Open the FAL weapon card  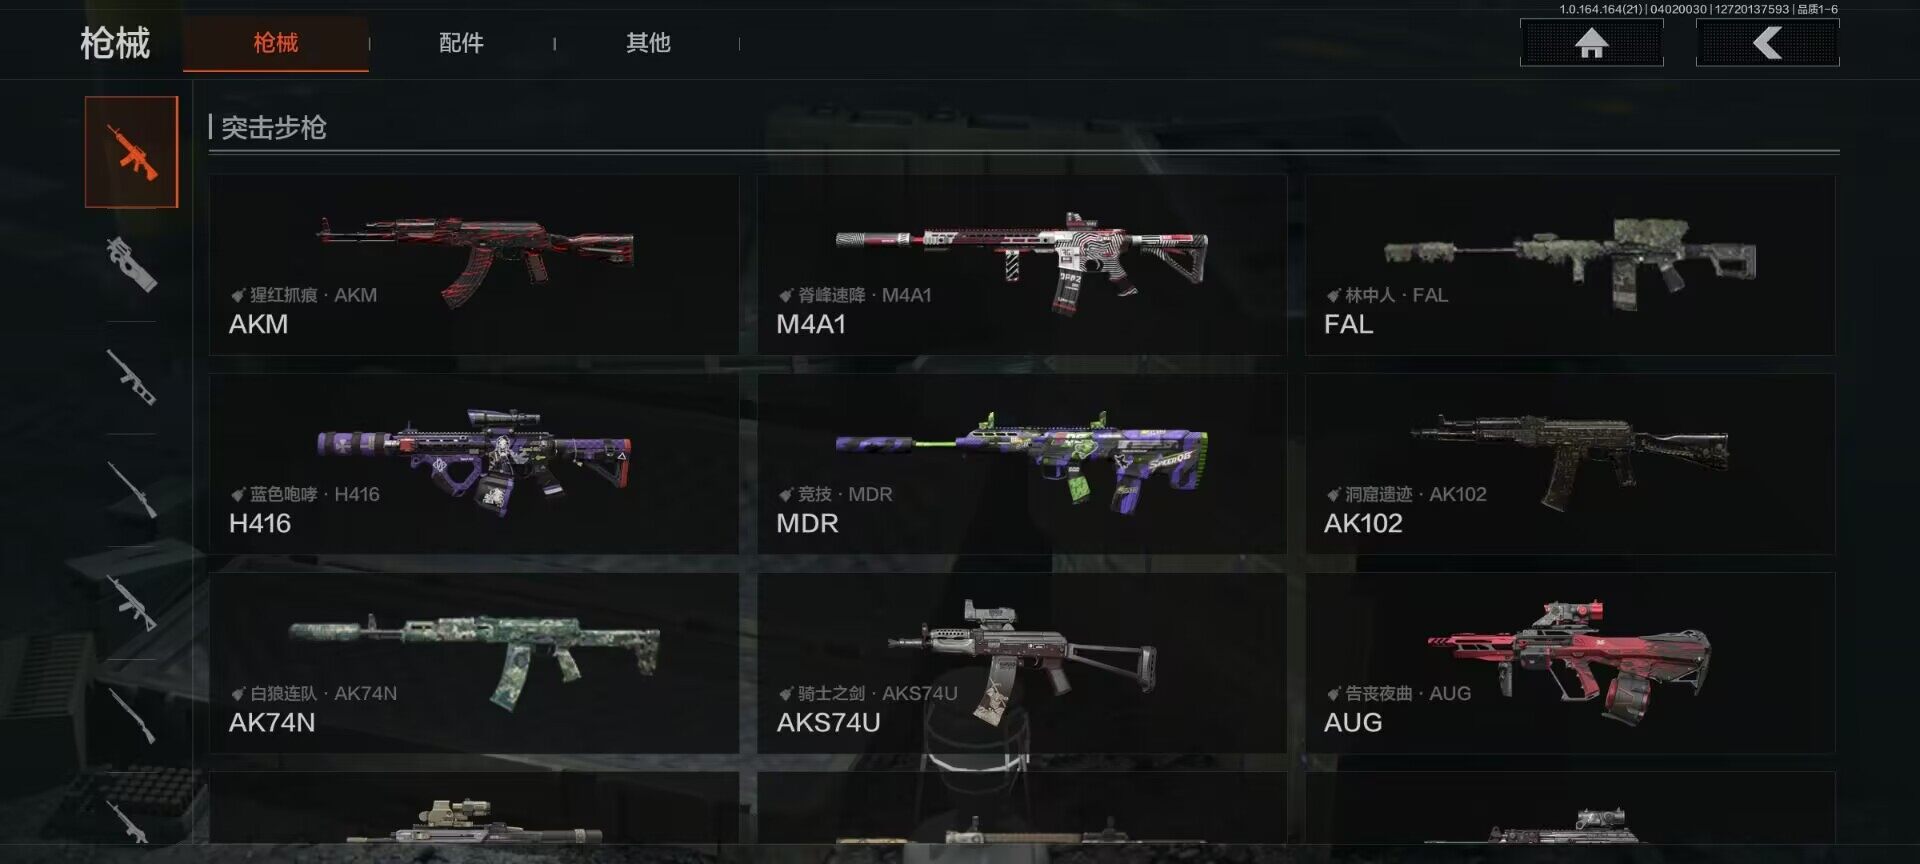click(x=1570, y=265)
